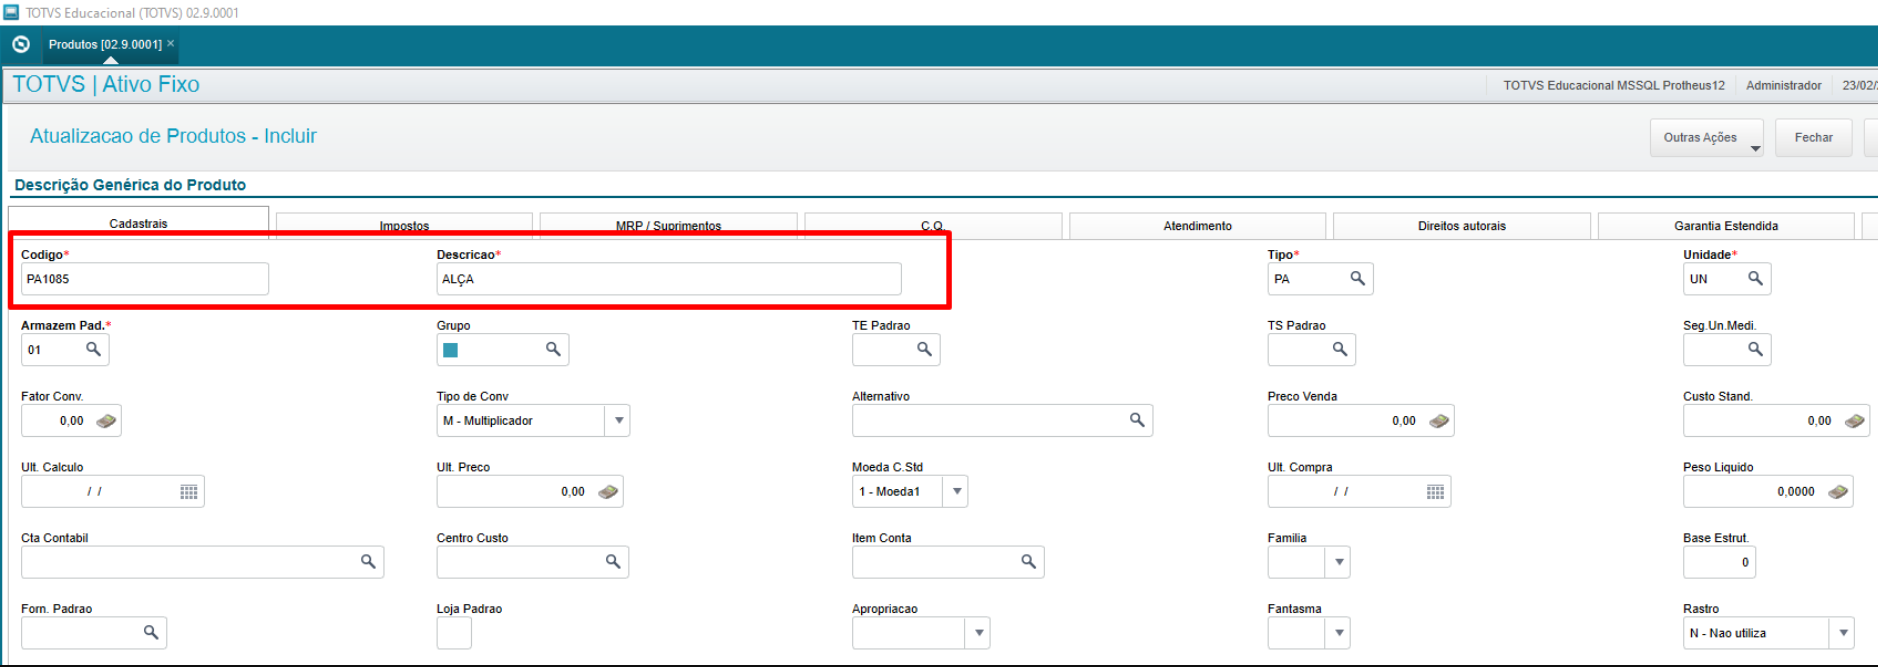The image size is (1878, 667).
Task: Click into the Descricao input field
Action: click(x=668, y=279)
